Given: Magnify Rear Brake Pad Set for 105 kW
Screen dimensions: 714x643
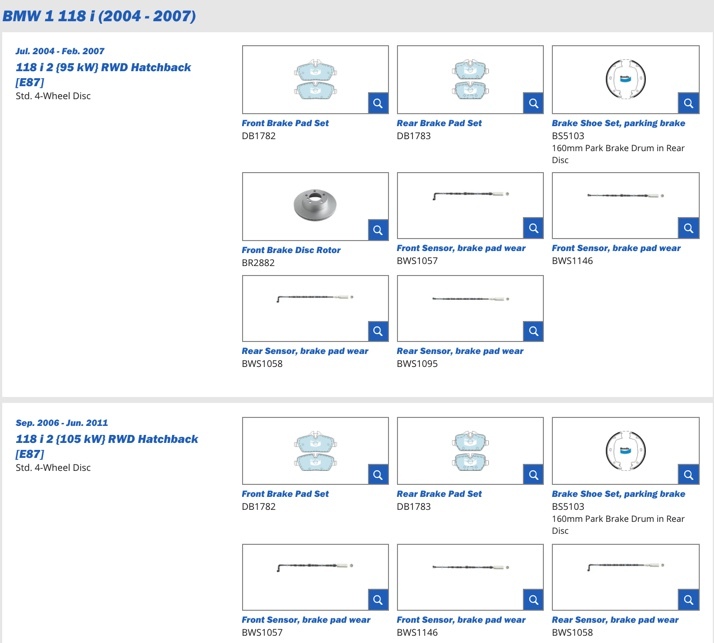Looking at the screenshot, I should pyautogui.click(x=533, y=475).
